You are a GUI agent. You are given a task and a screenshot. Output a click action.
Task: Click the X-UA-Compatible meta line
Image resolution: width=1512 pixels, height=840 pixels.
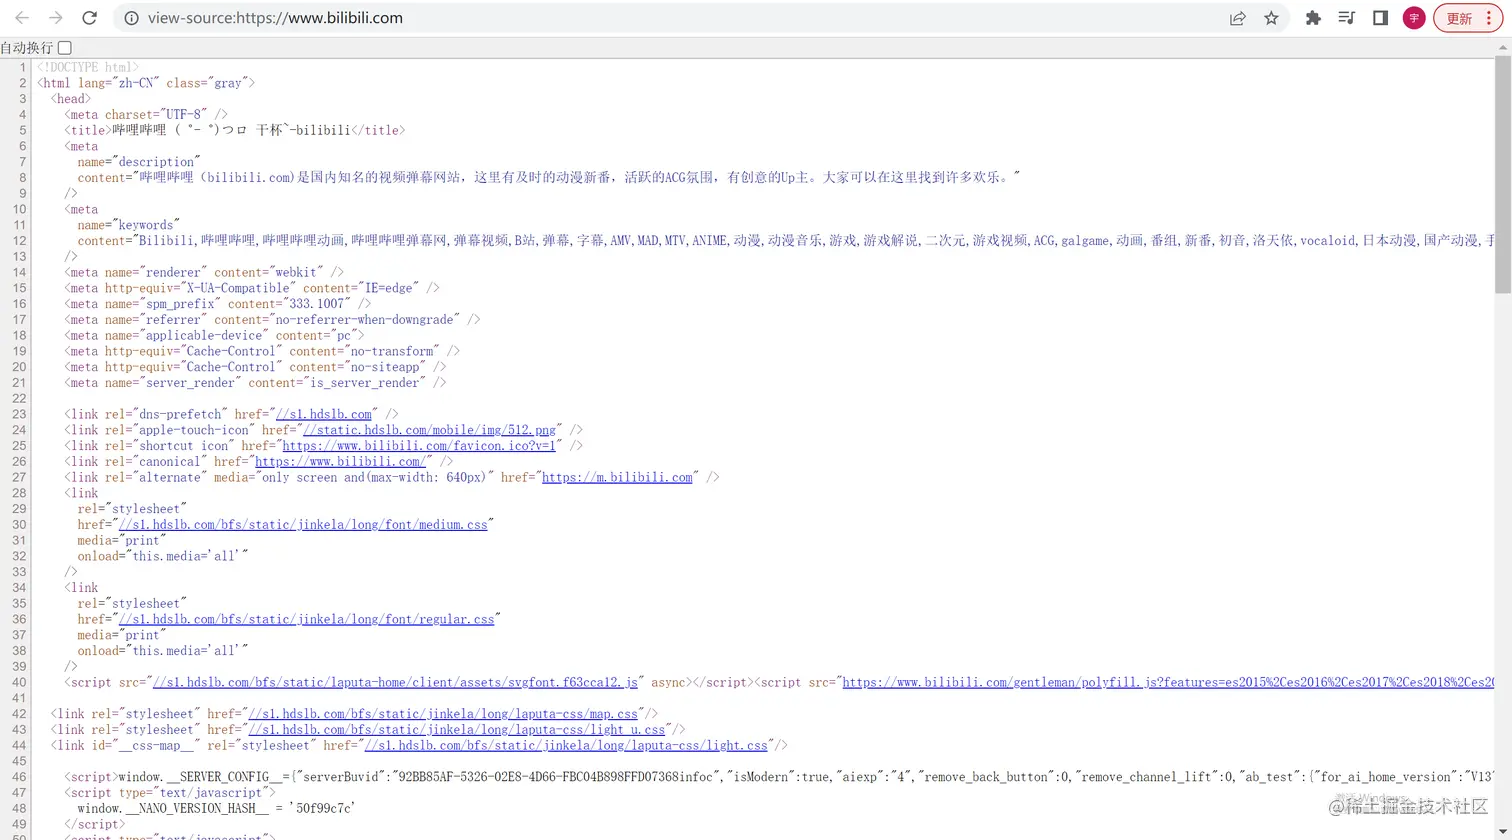click(252, 288)
